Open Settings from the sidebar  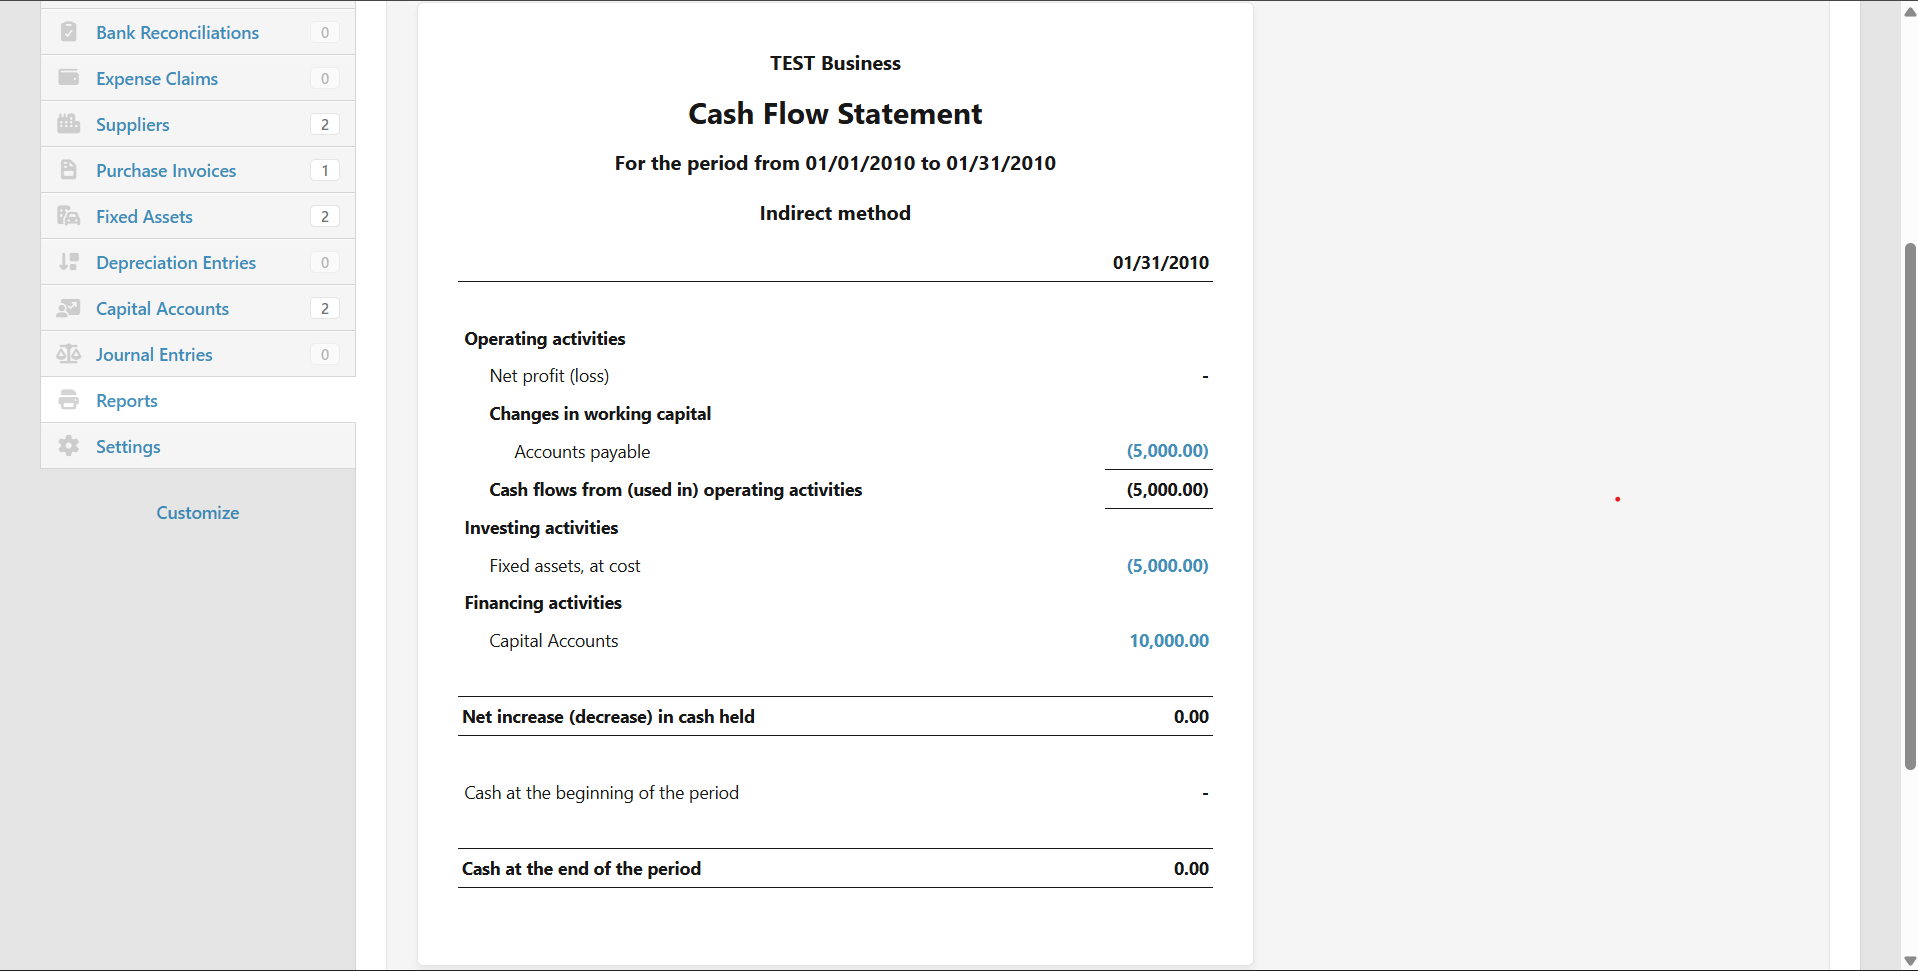click(128, 446)
